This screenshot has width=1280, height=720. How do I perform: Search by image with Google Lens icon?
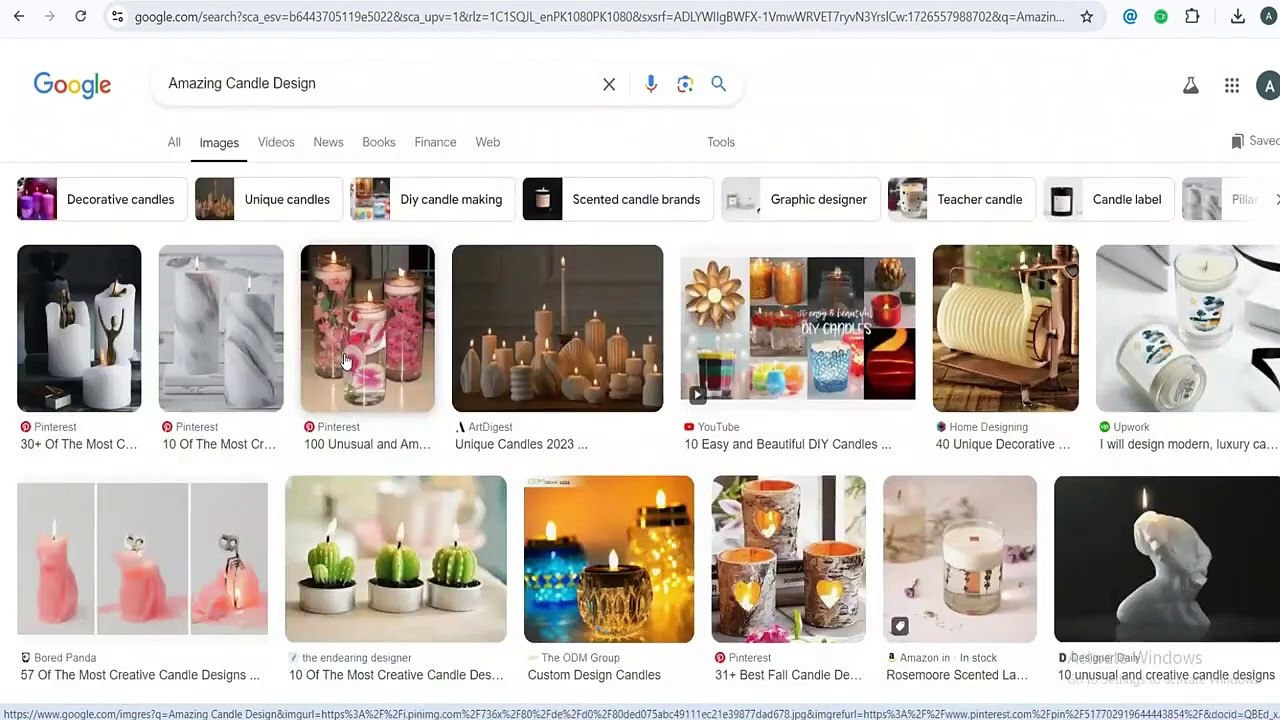(685, 84)
